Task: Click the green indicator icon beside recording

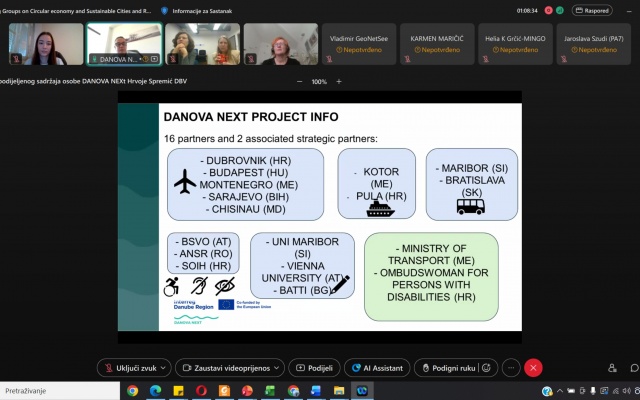Action: pos(560,11)
